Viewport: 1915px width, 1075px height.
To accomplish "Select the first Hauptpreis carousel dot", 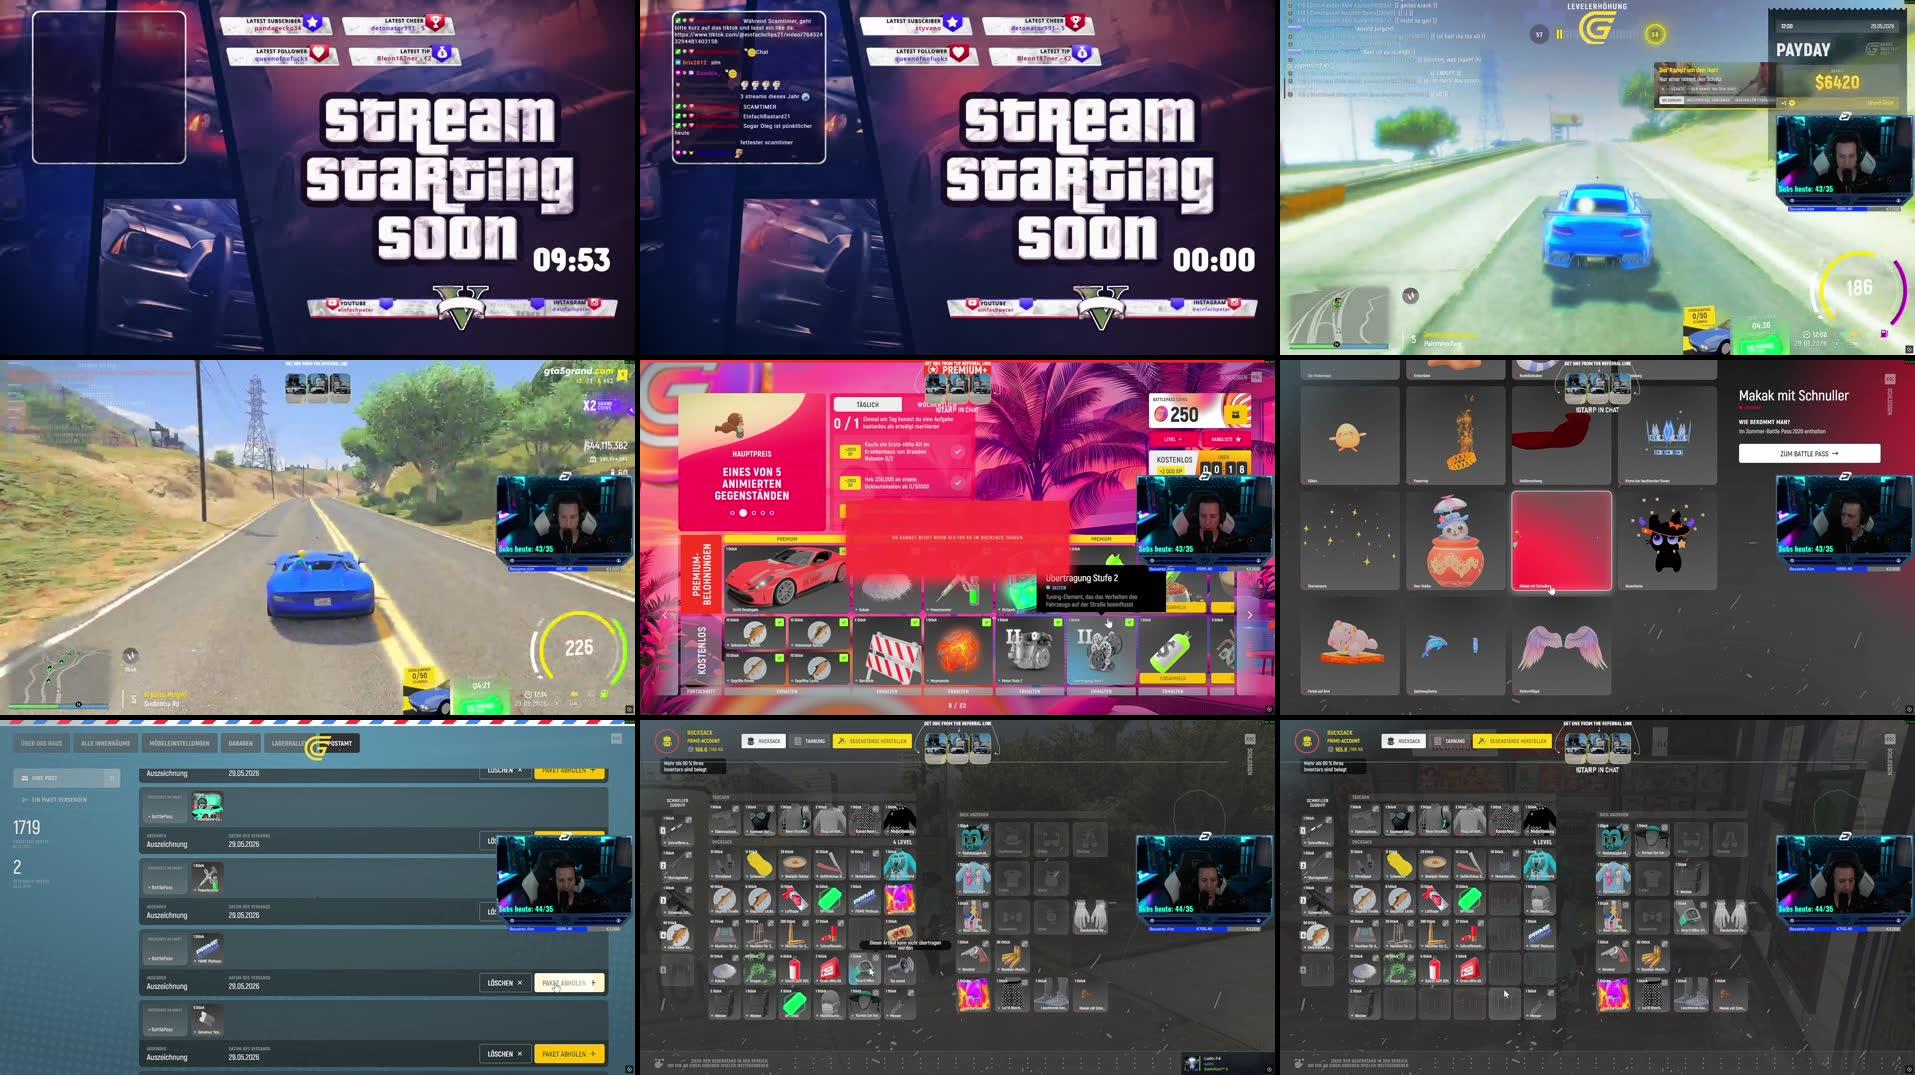I will [x=732, y=513].
